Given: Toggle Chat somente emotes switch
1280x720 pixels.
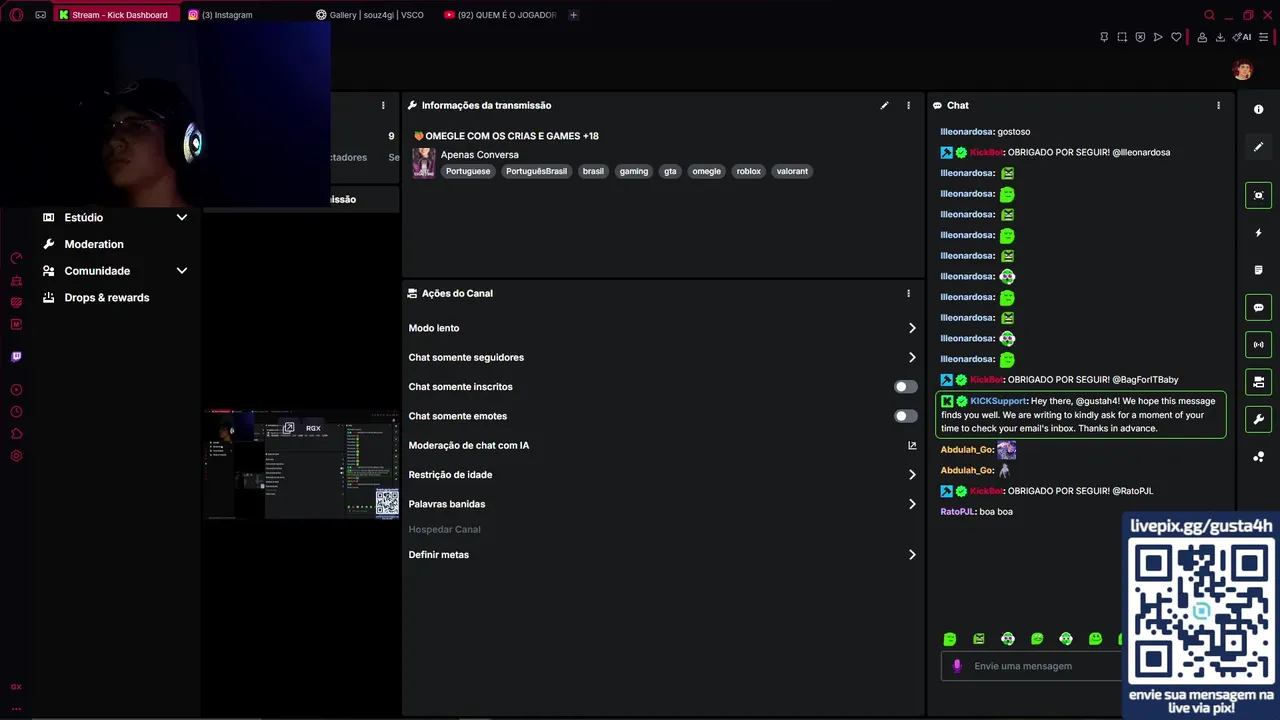Looking at the screenshot, I should (905, 416).
